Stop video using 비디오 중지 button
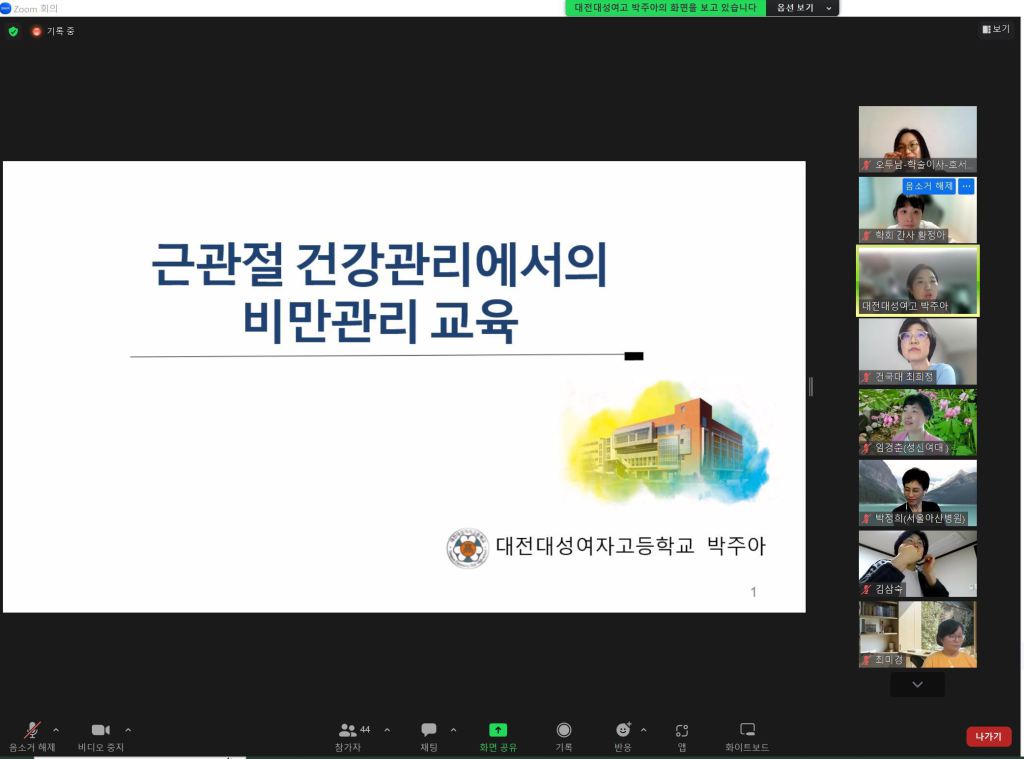Image resolution: width=1024 pixels, height=759 pixels. (100, 731)
